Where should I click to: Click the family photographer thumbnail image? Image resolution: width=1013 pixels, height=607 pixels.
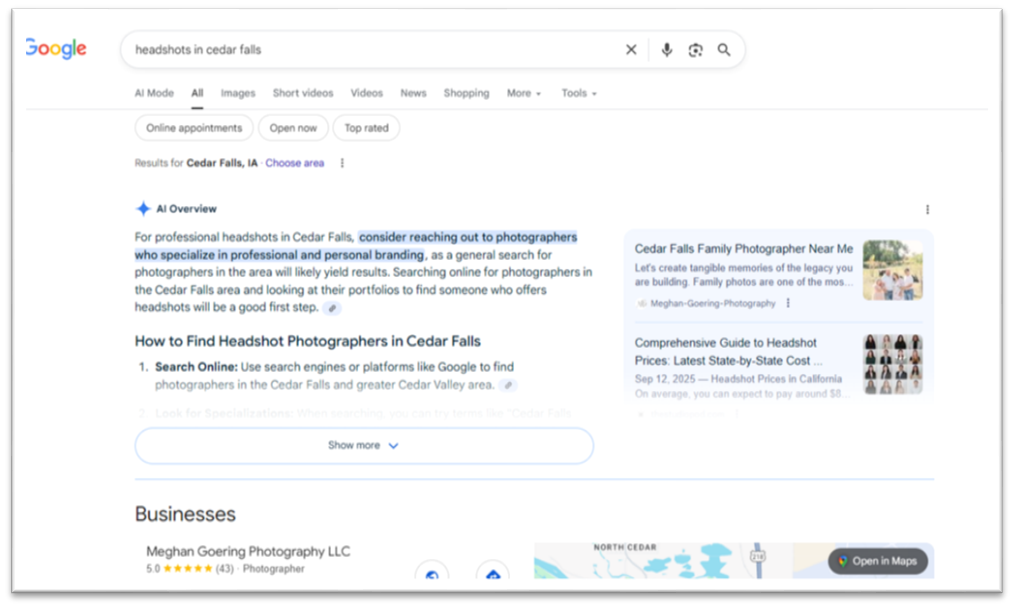pos(892,270)
